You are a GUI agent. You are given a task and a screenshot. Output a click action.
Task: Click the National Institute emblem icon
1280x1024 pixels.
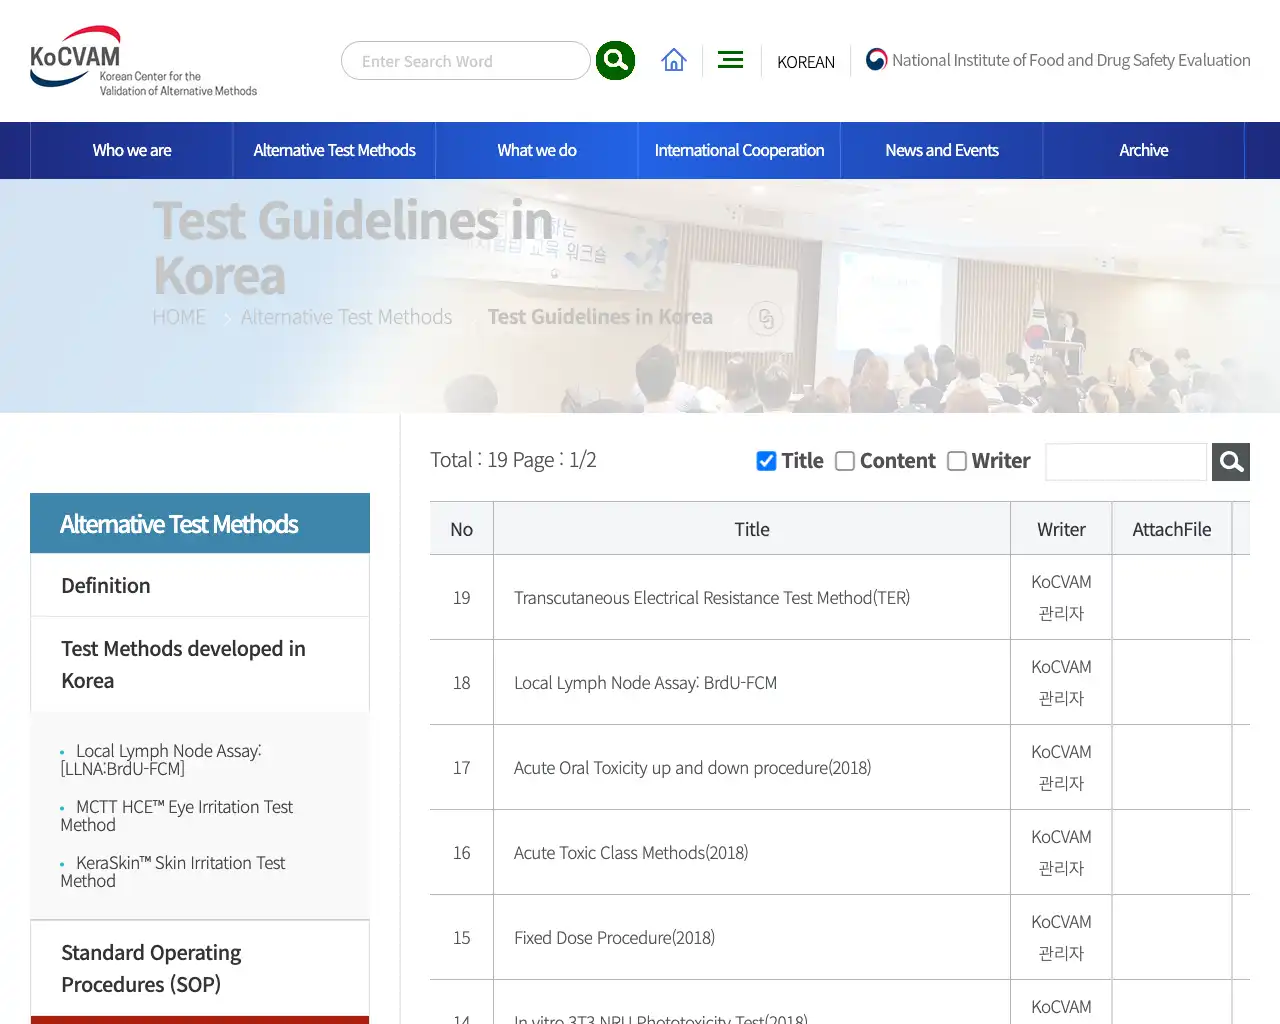click(x=876, y=60)
